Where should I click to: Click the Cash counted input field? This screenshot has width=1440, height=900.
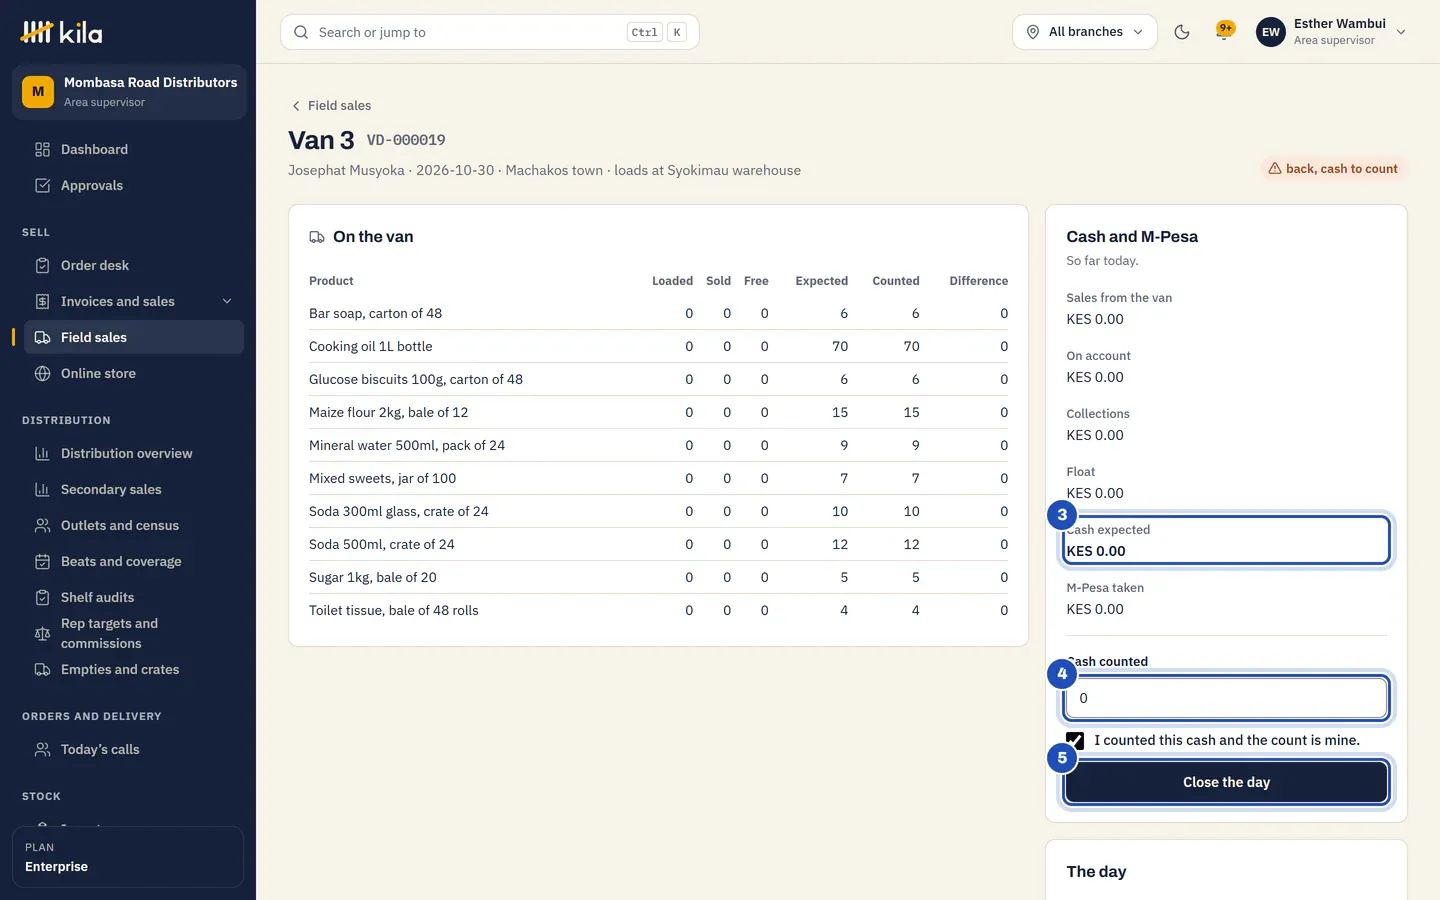[1226, 698]
